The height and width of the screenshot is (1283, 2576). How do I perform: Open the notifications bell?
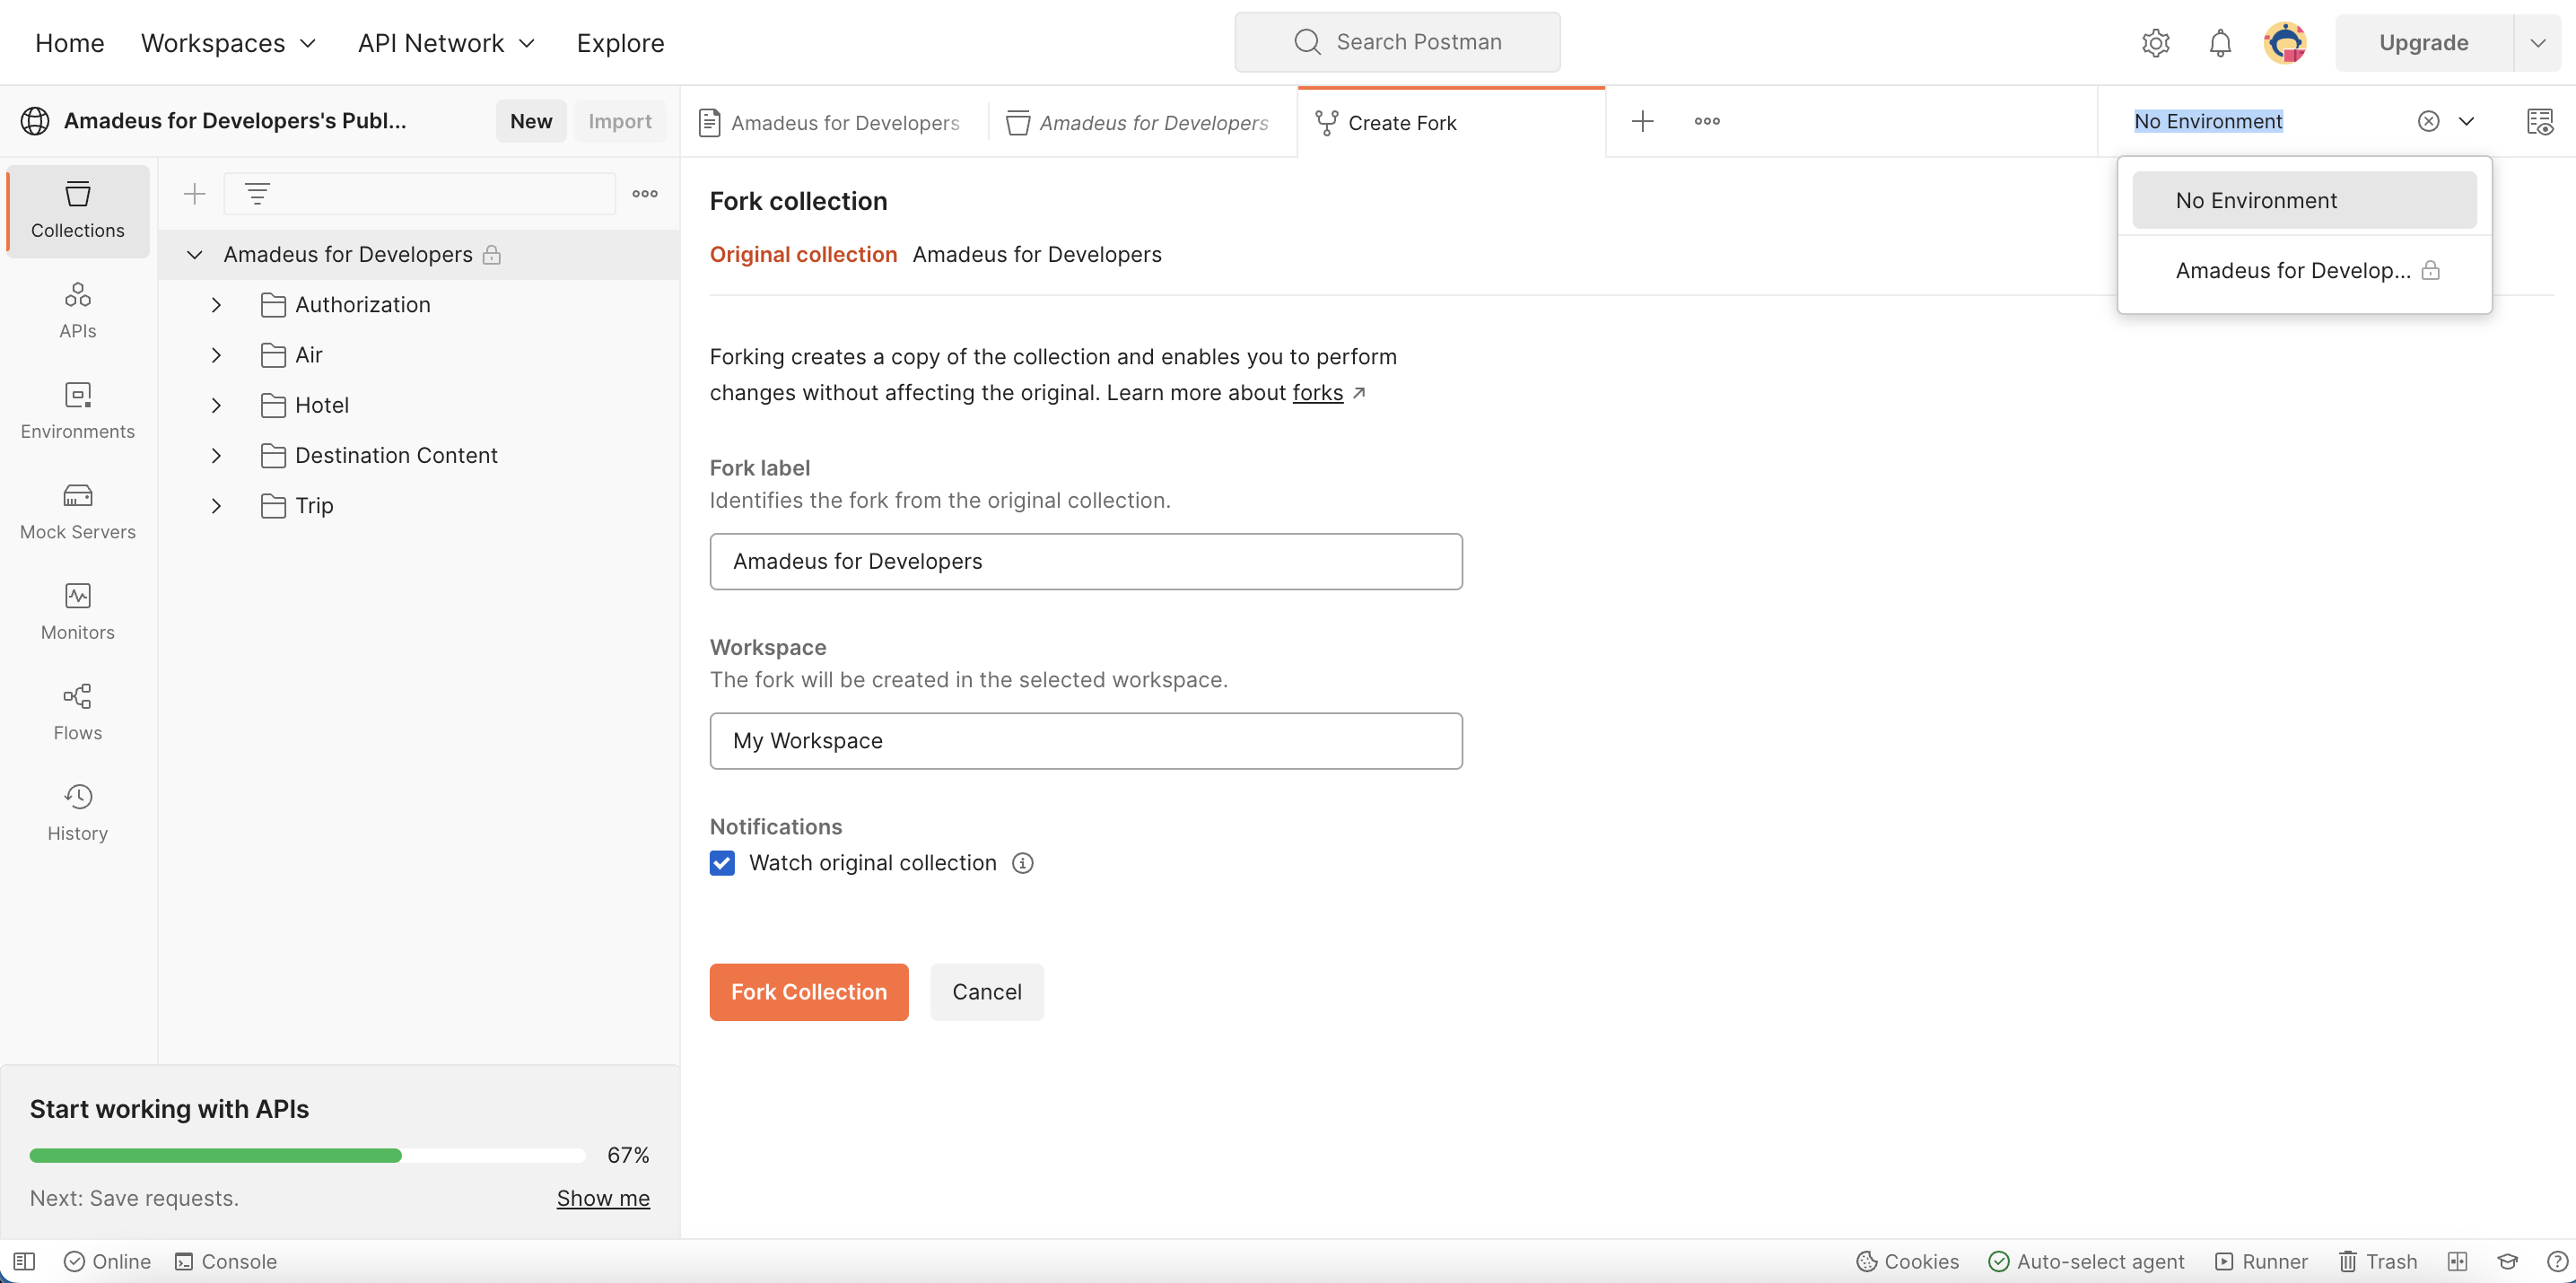(x=2220, y=43)
